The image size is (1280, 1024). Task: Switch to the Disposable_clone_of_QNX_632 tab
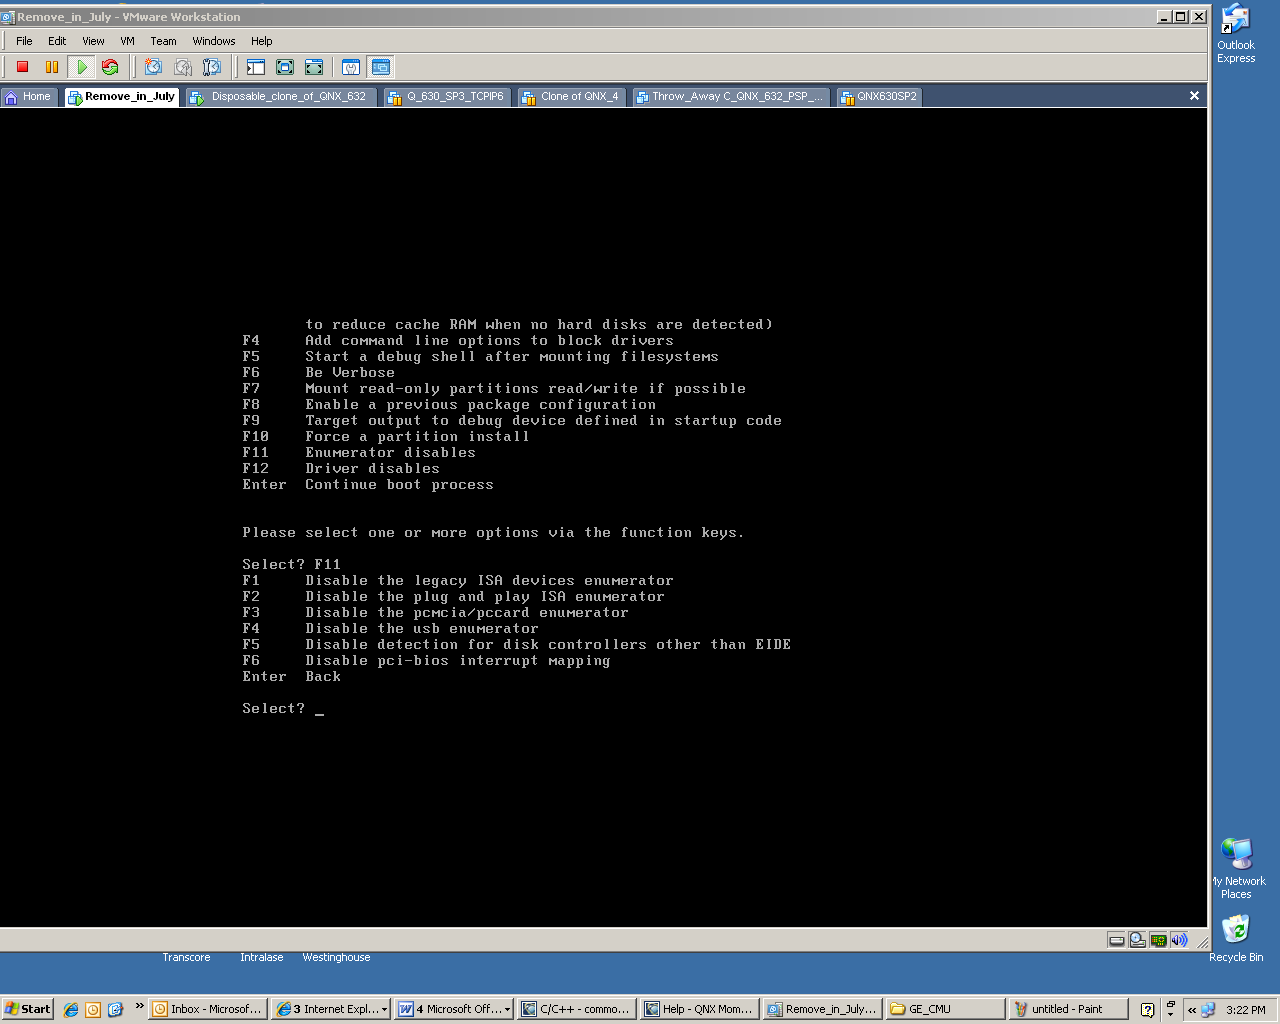281,97
